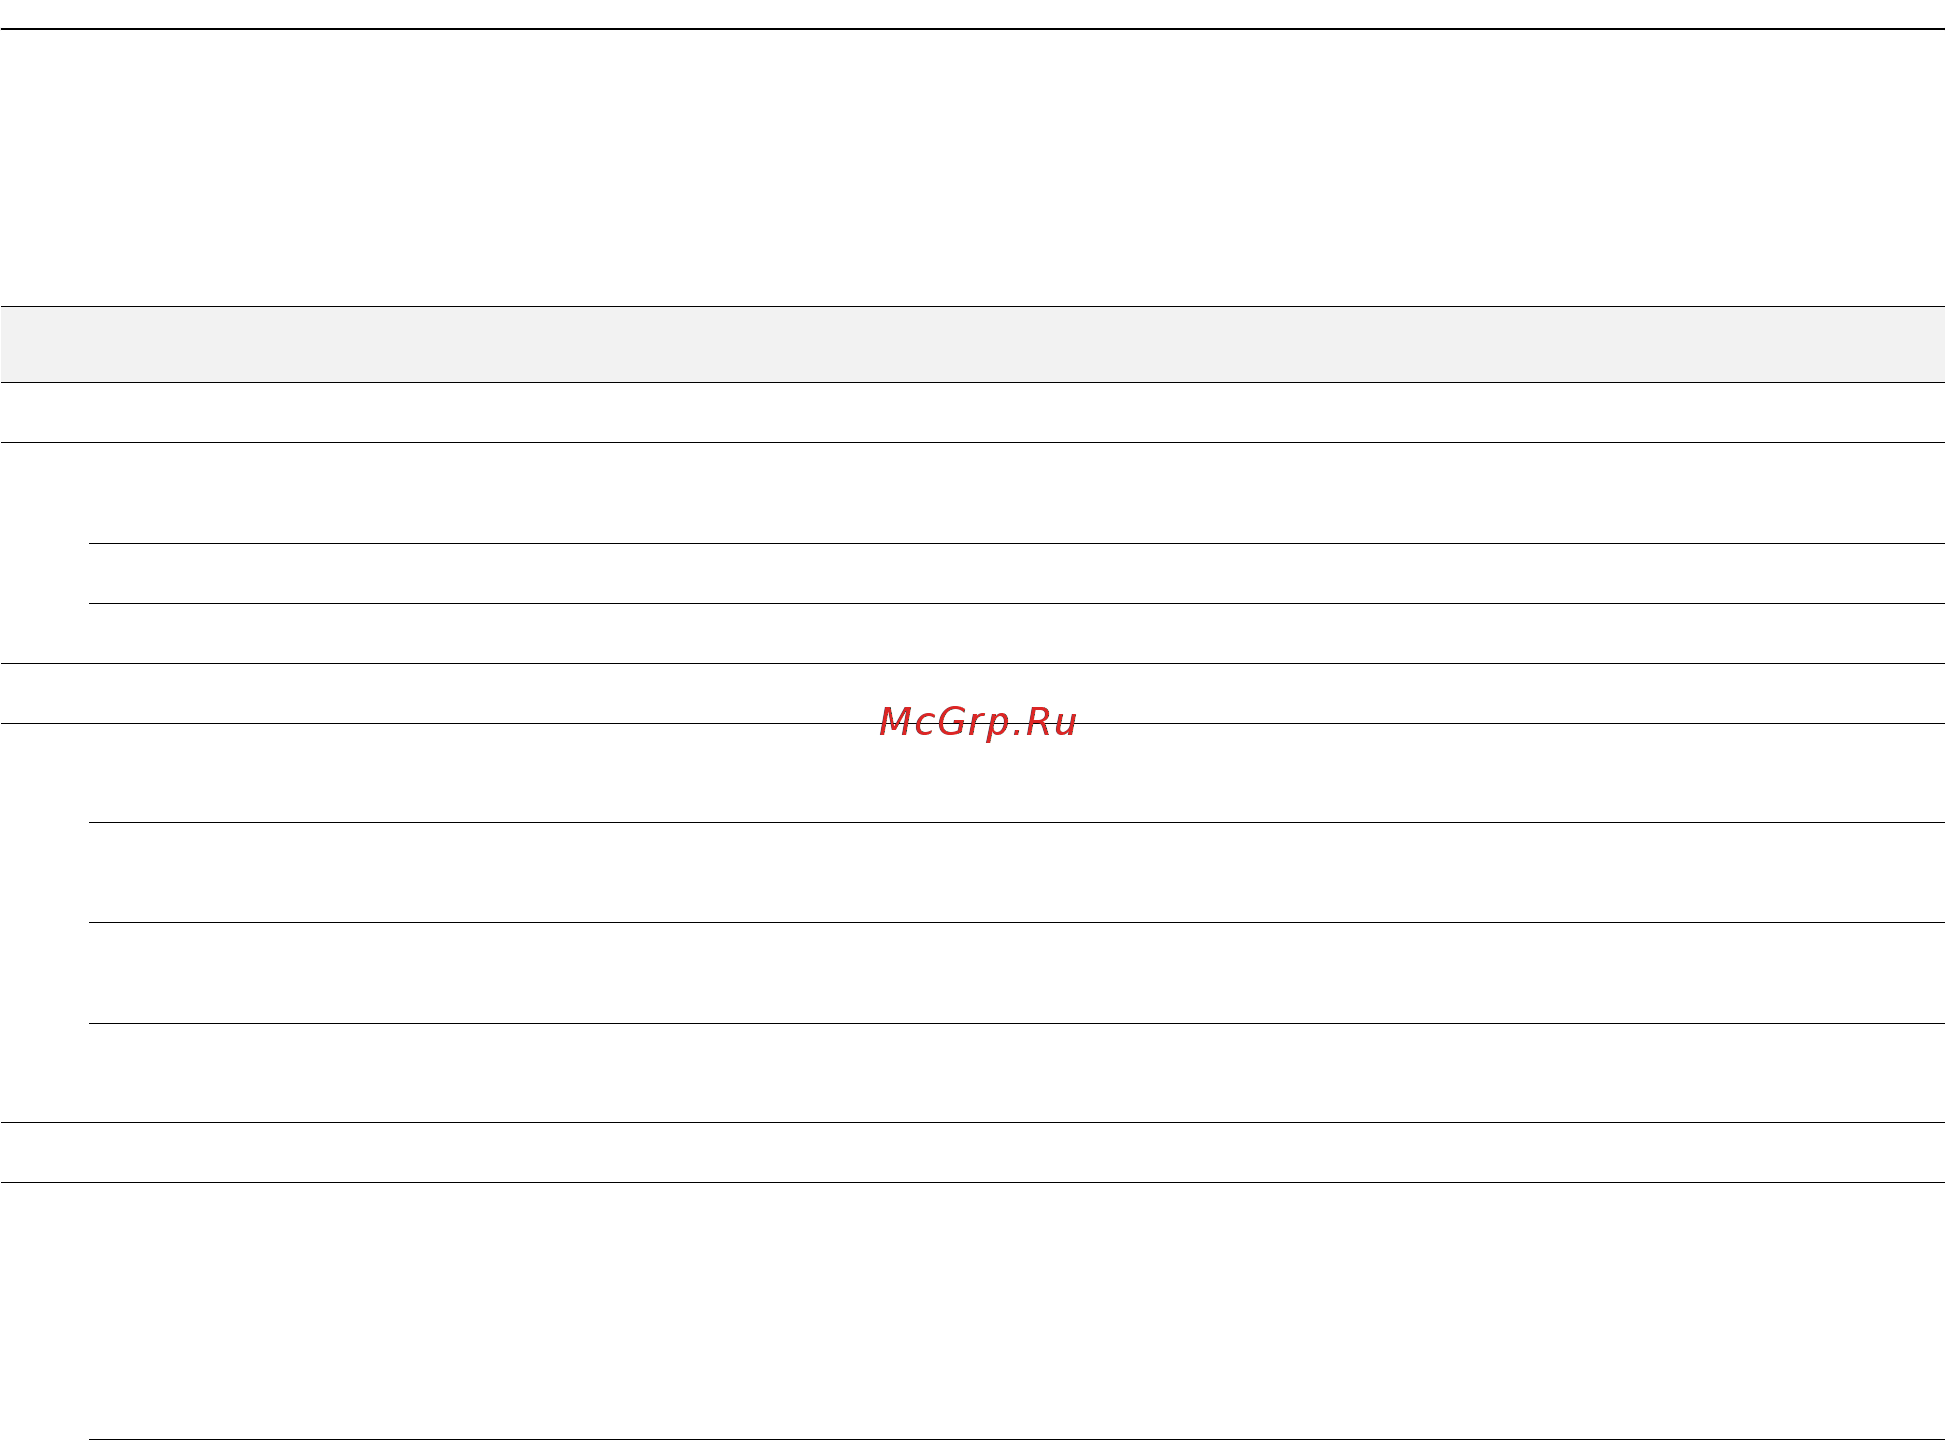Screen dimensions: 1945x1440
Task: Click the large blank bottom section
Action: 972,1311
